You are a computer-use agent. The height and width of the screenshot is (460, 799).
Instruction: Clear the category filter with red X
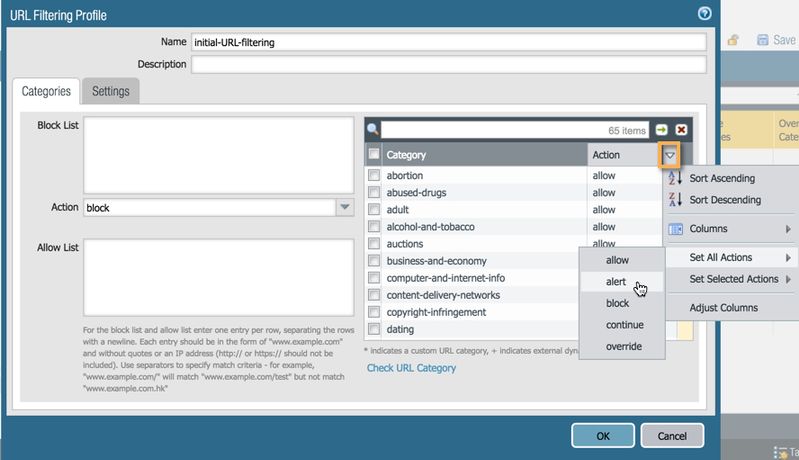click(x=681, y=130)
